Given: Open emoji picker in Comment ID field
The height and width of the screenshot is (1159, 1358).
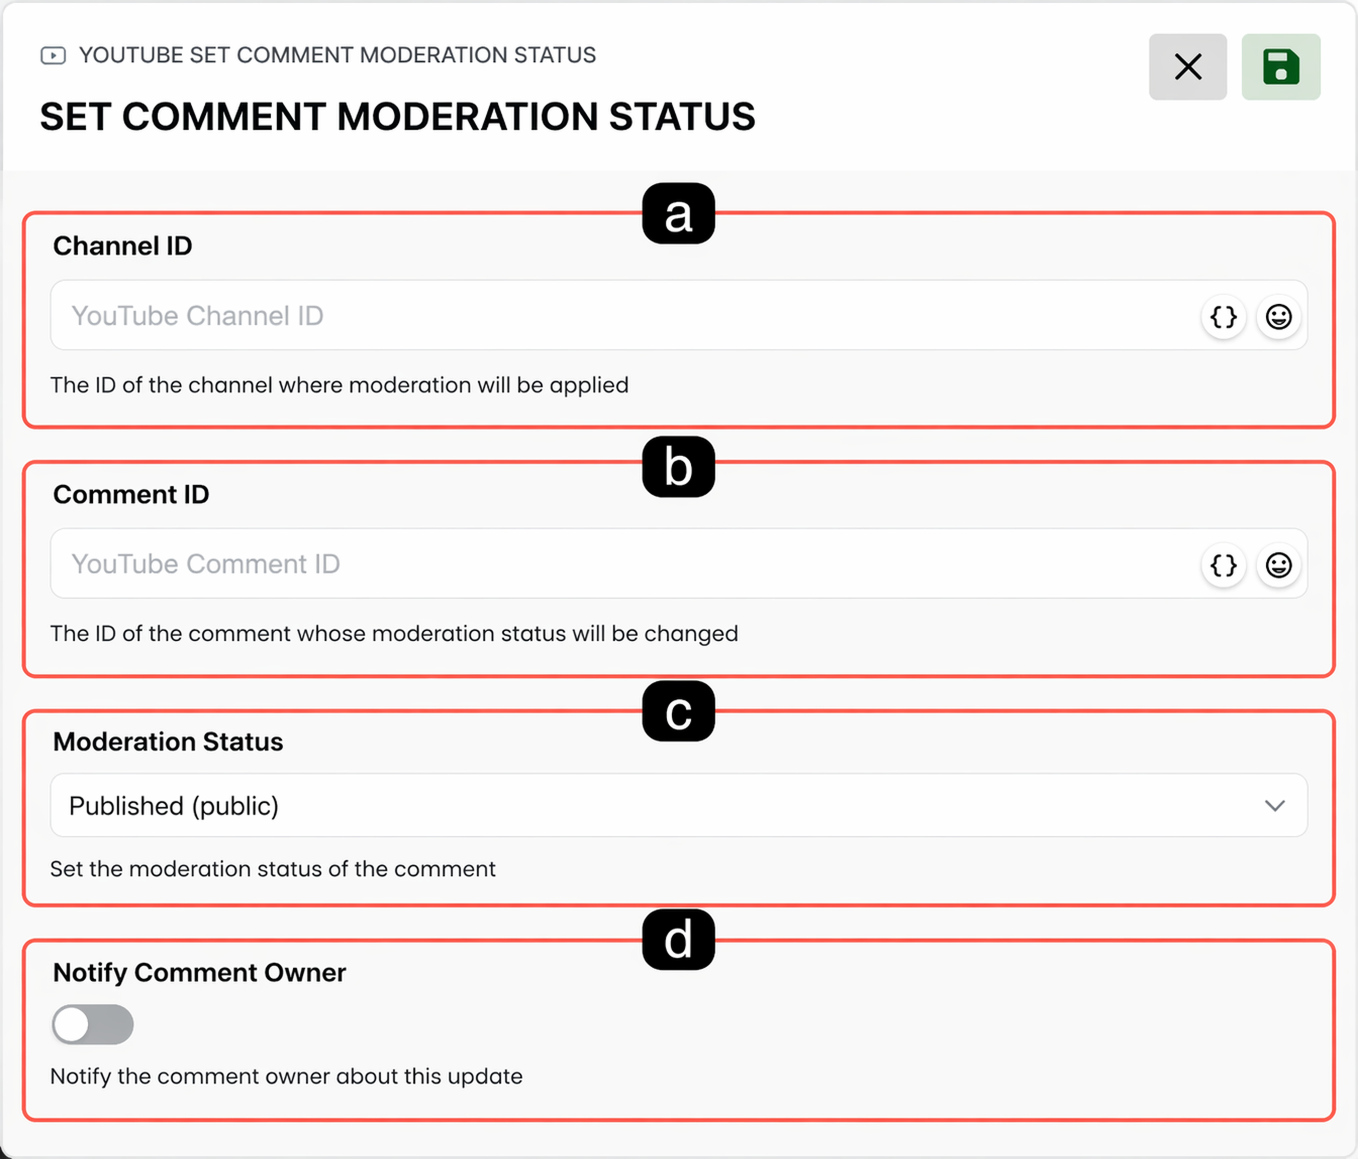Looking at the screenshot, I should coord(1279,565).
